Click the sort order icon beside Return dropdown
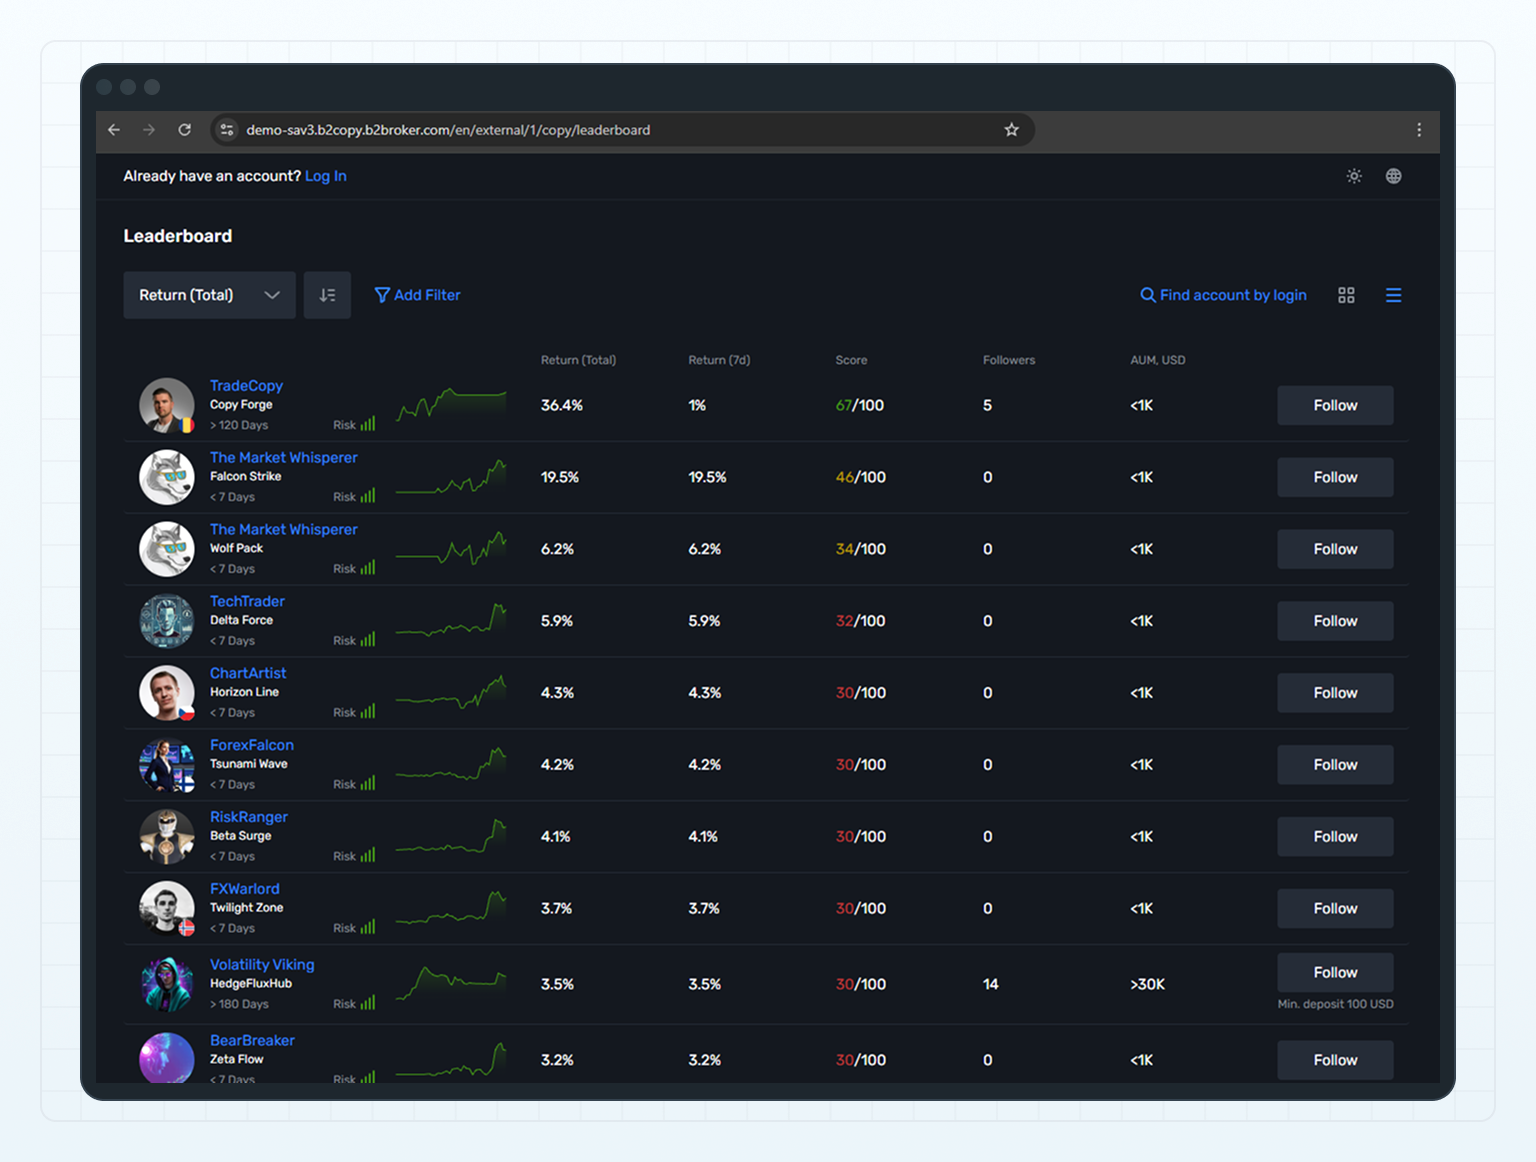The height and width of the screenshot is (1162, 1536). click(327, 295)
